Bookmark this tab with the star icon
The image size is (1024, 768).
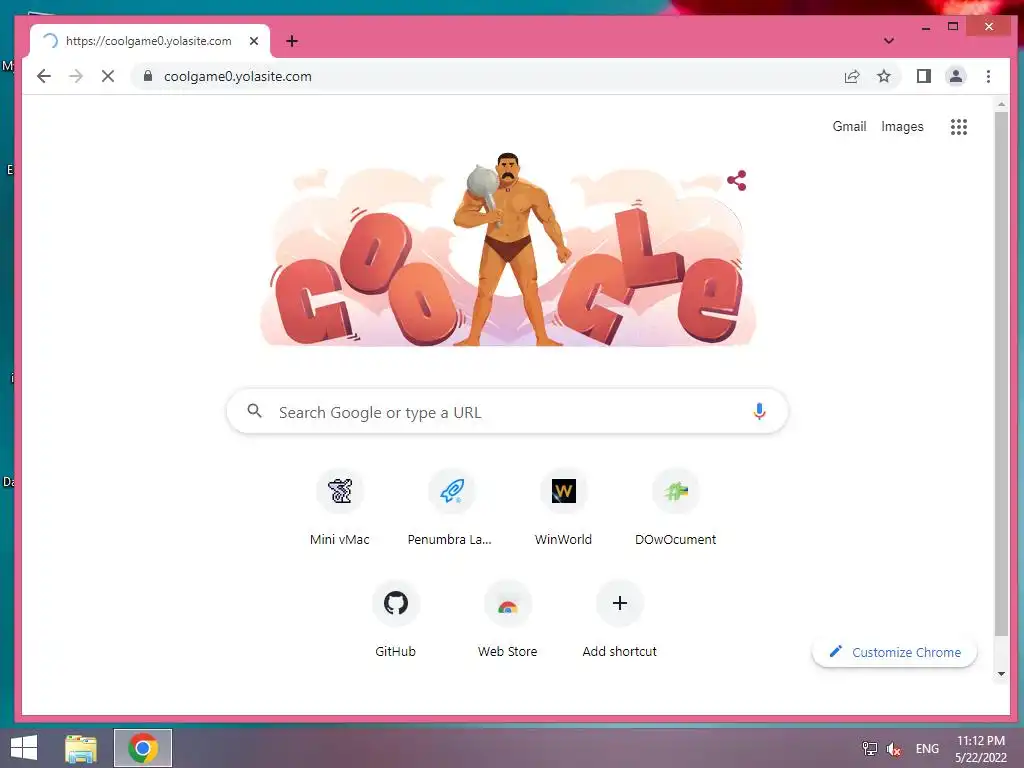coord(884,76)
